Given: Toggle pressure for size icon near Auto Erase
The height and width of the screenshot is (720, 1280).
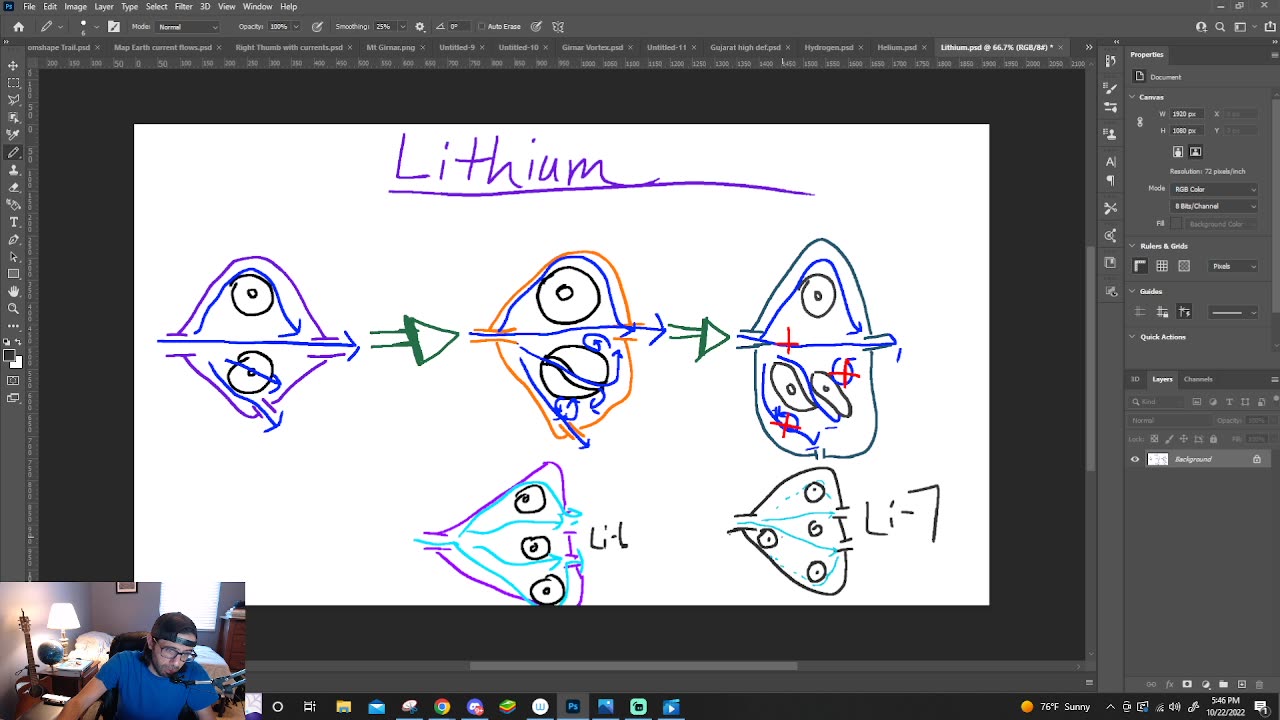Looking at the screenshot, I should tap(536, 27).
